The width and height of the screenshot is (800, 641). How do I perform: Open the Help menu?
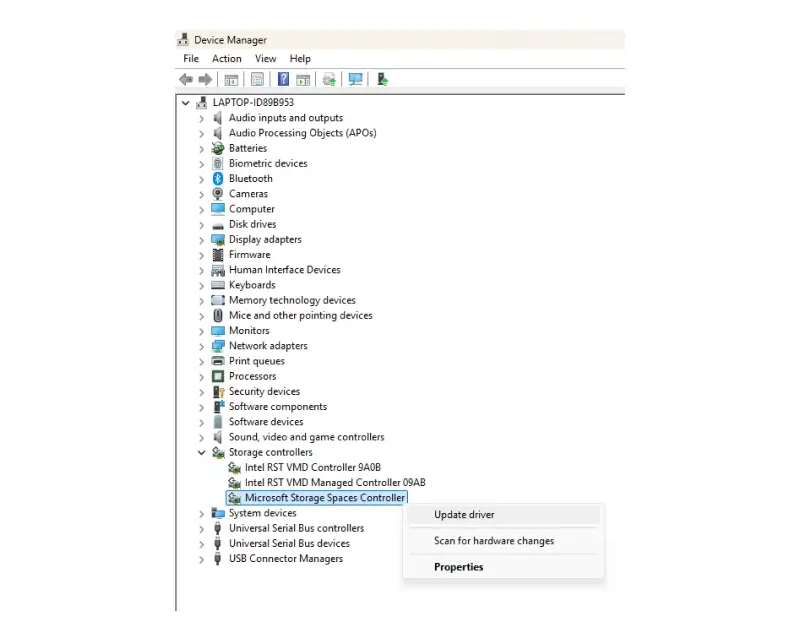300,59
